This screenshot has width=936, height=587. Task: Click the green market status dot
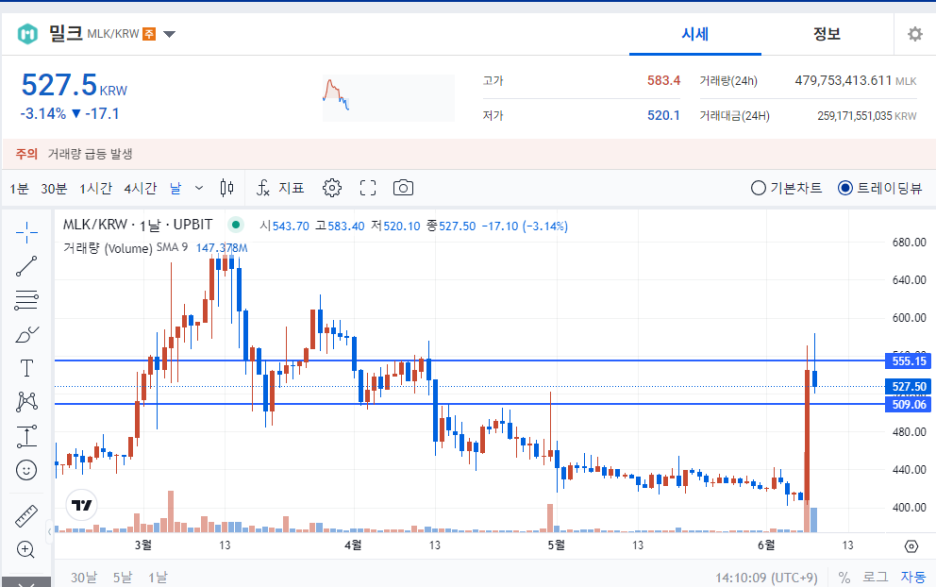pyautogui.click(x=236, y=225)
